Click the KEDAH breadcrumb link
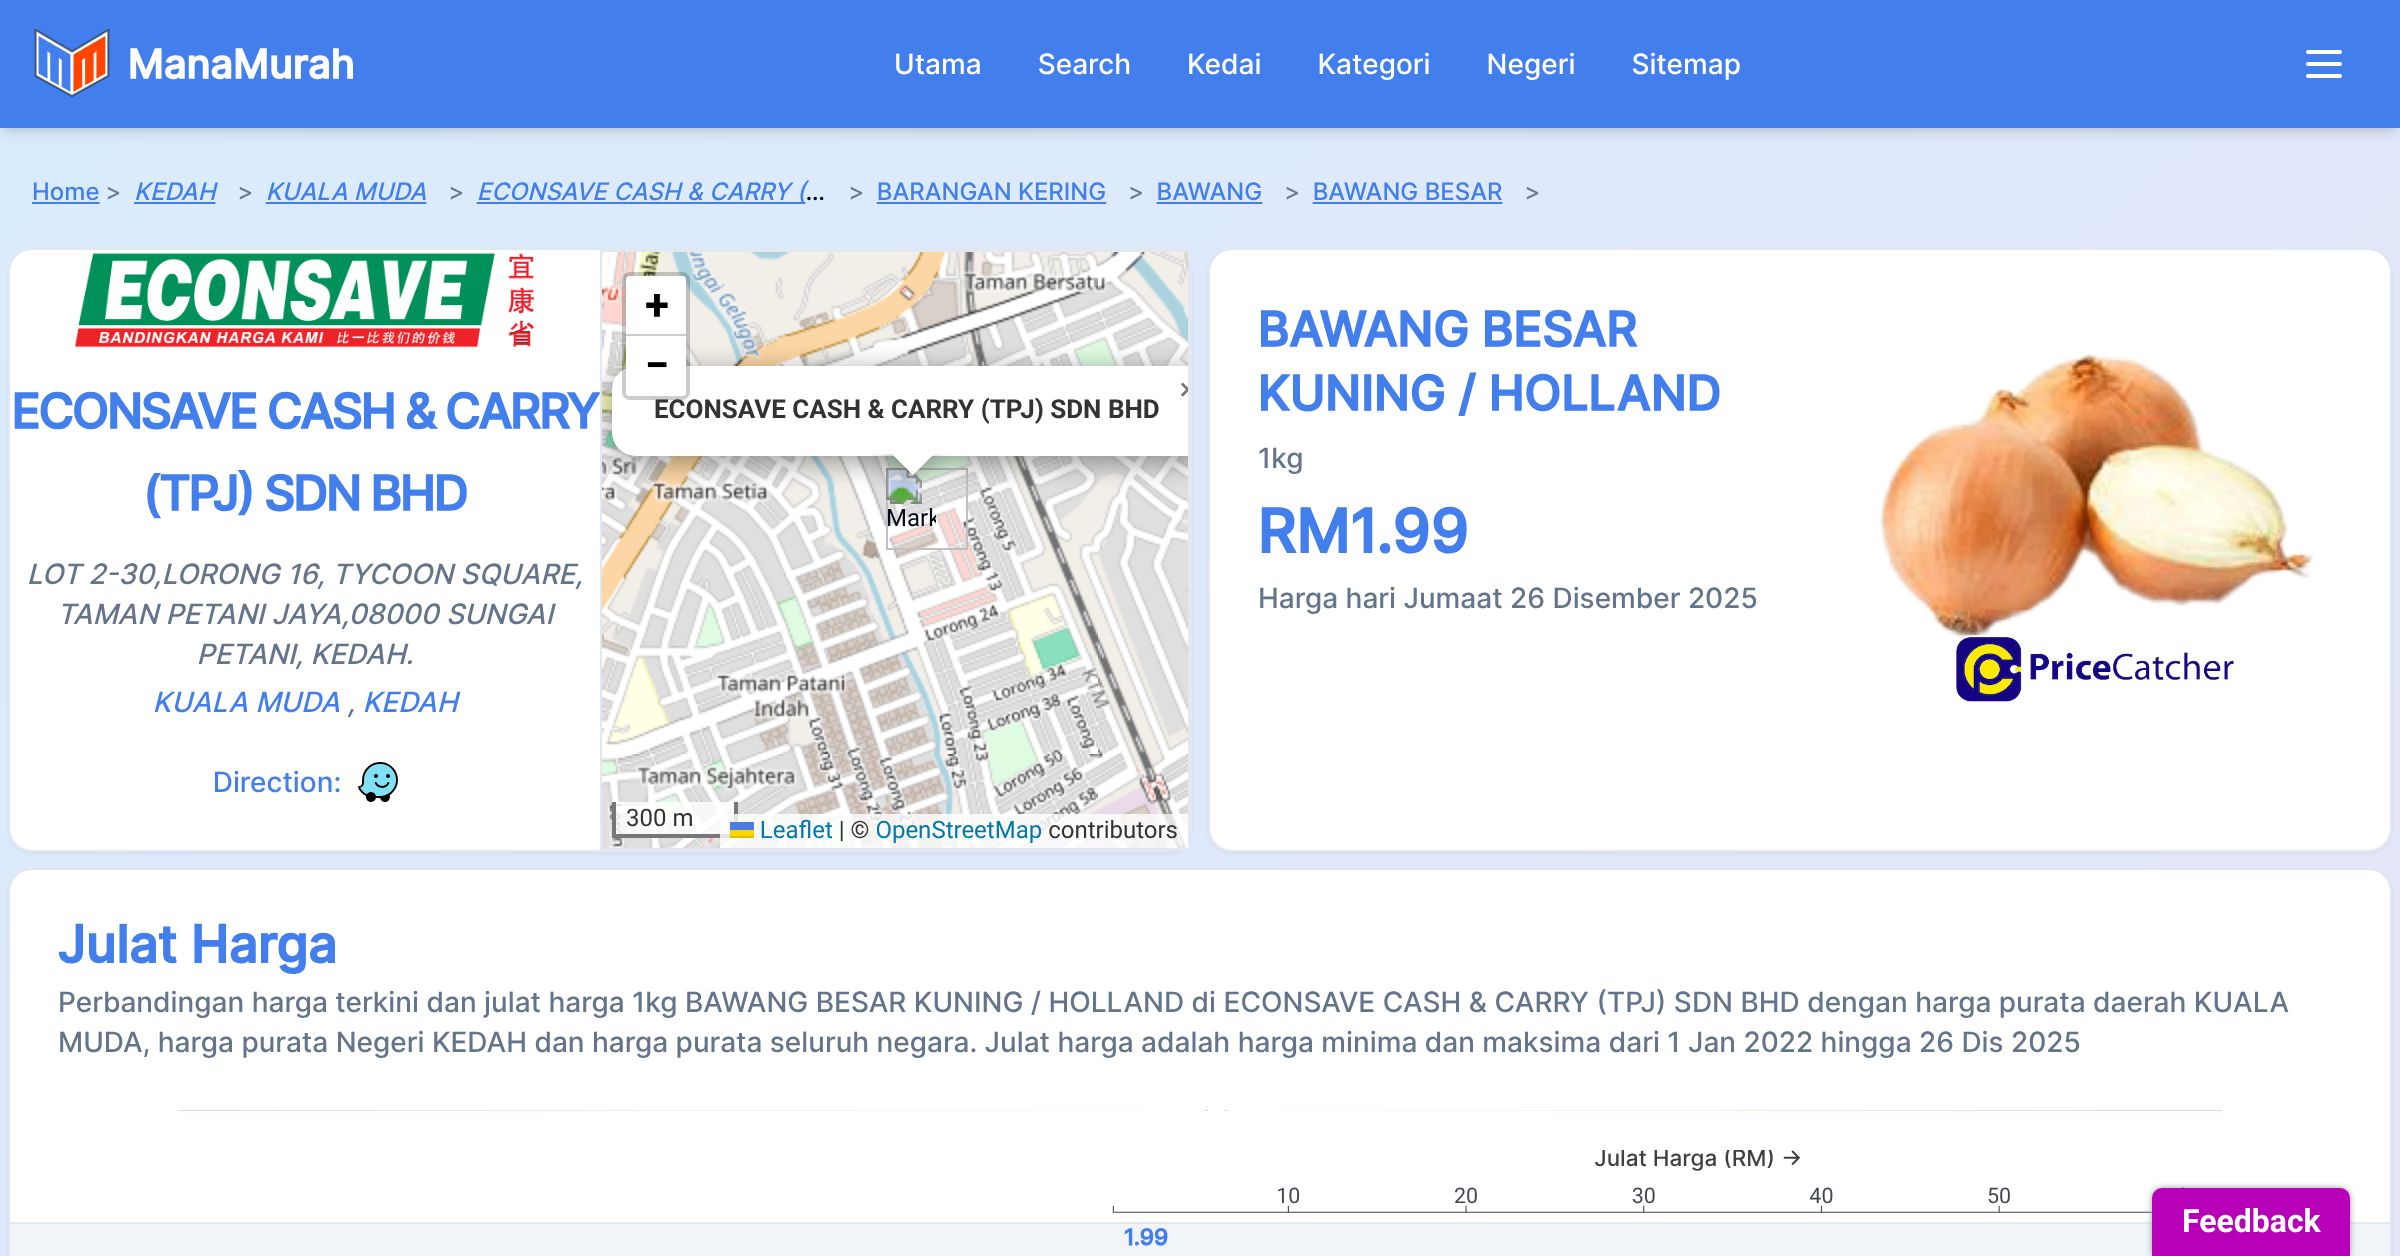Viewport: 2400px width, 1256px height. click(175, 191)
